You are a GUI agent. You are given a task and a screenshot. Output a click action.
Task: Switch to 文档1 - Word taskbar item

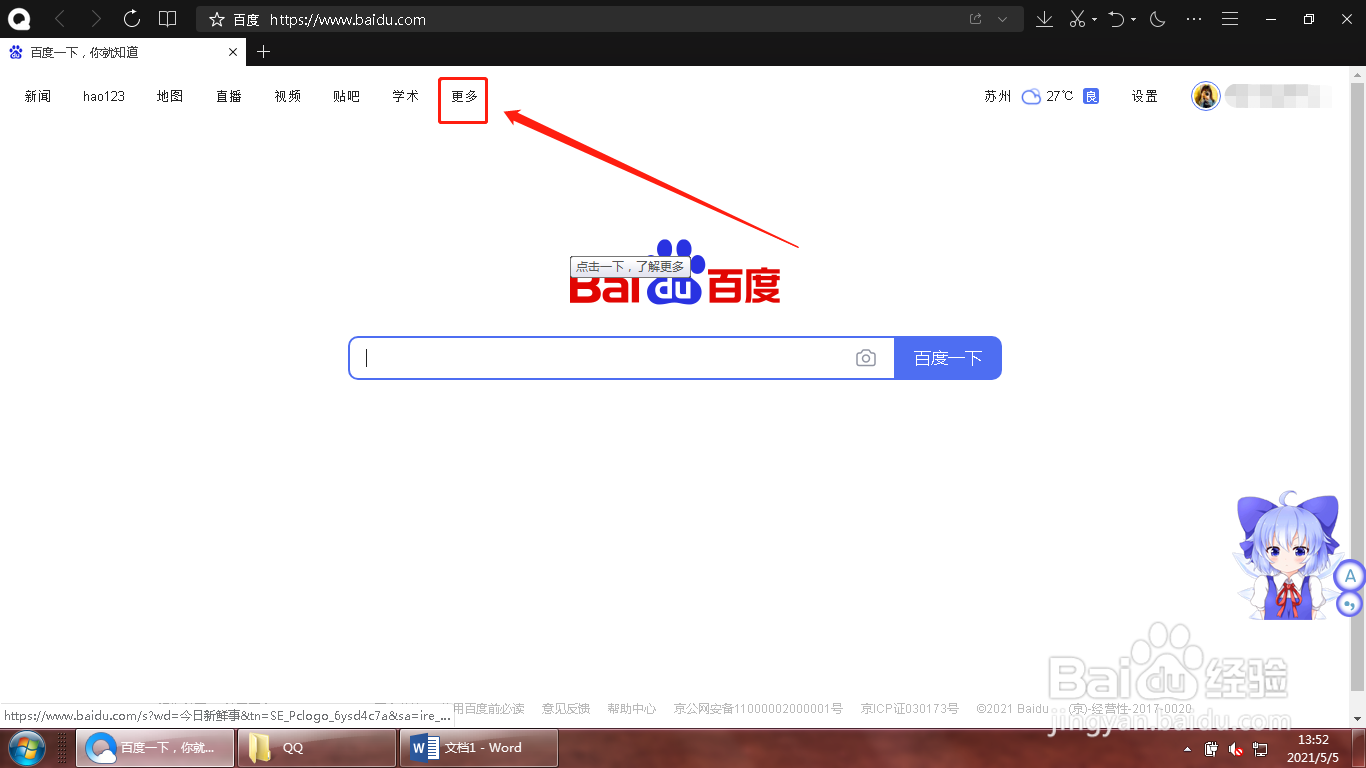(479, 748)
